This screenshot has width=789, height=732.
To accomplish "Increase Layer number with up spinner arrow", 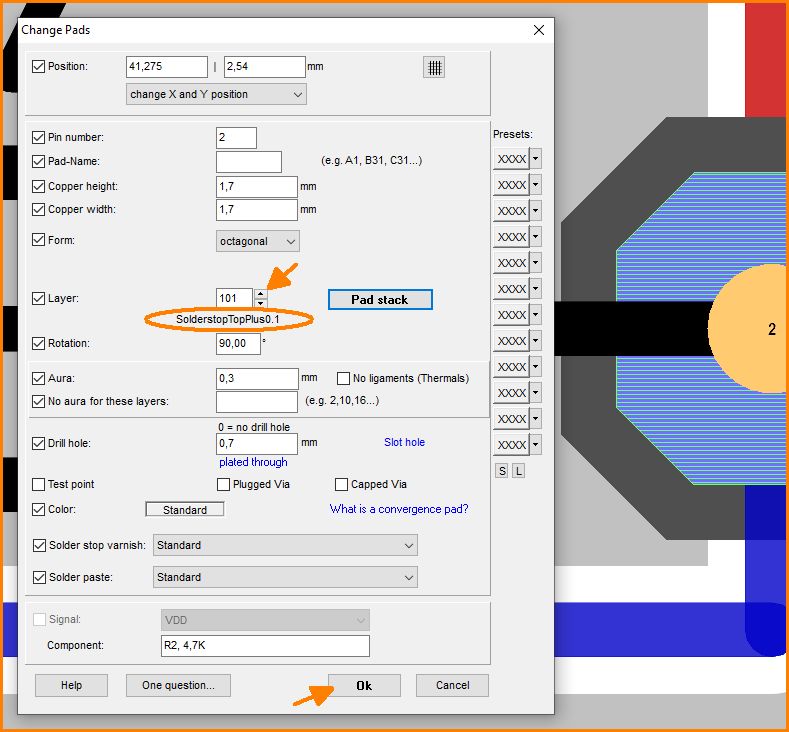I will click(261, 294).
